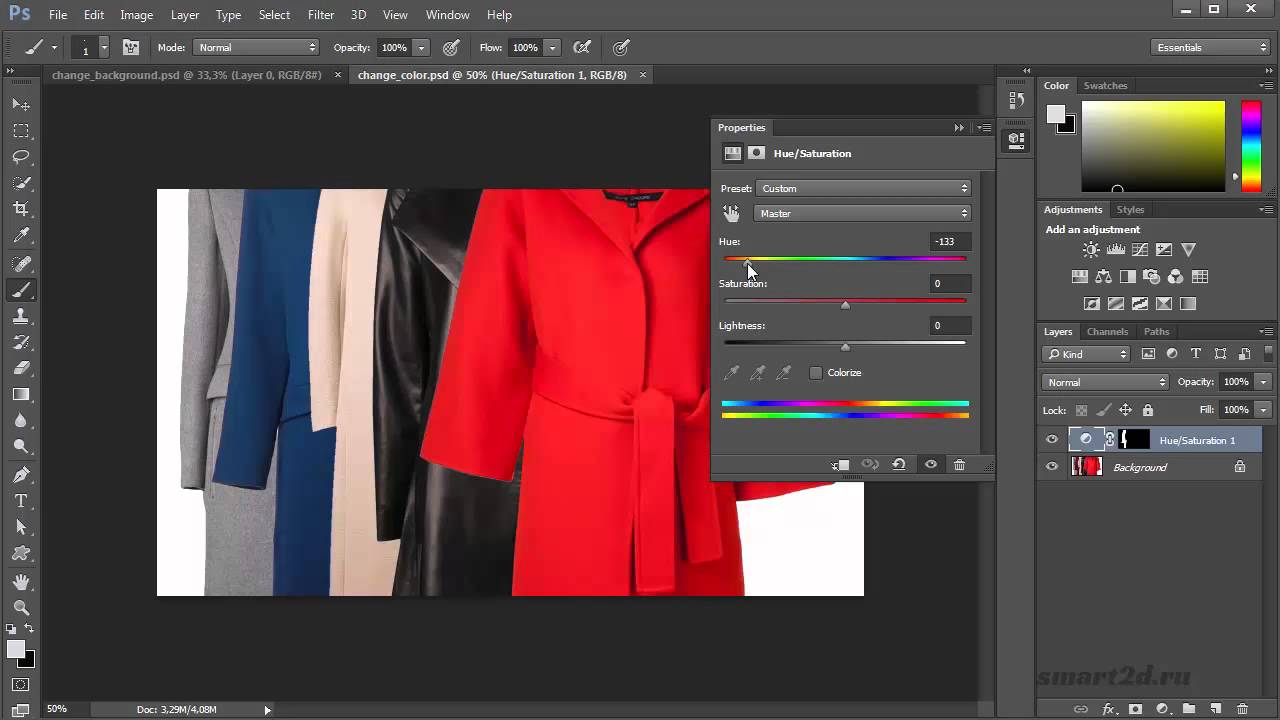Click the on-image adjustment hand tool

coord(732,213)
